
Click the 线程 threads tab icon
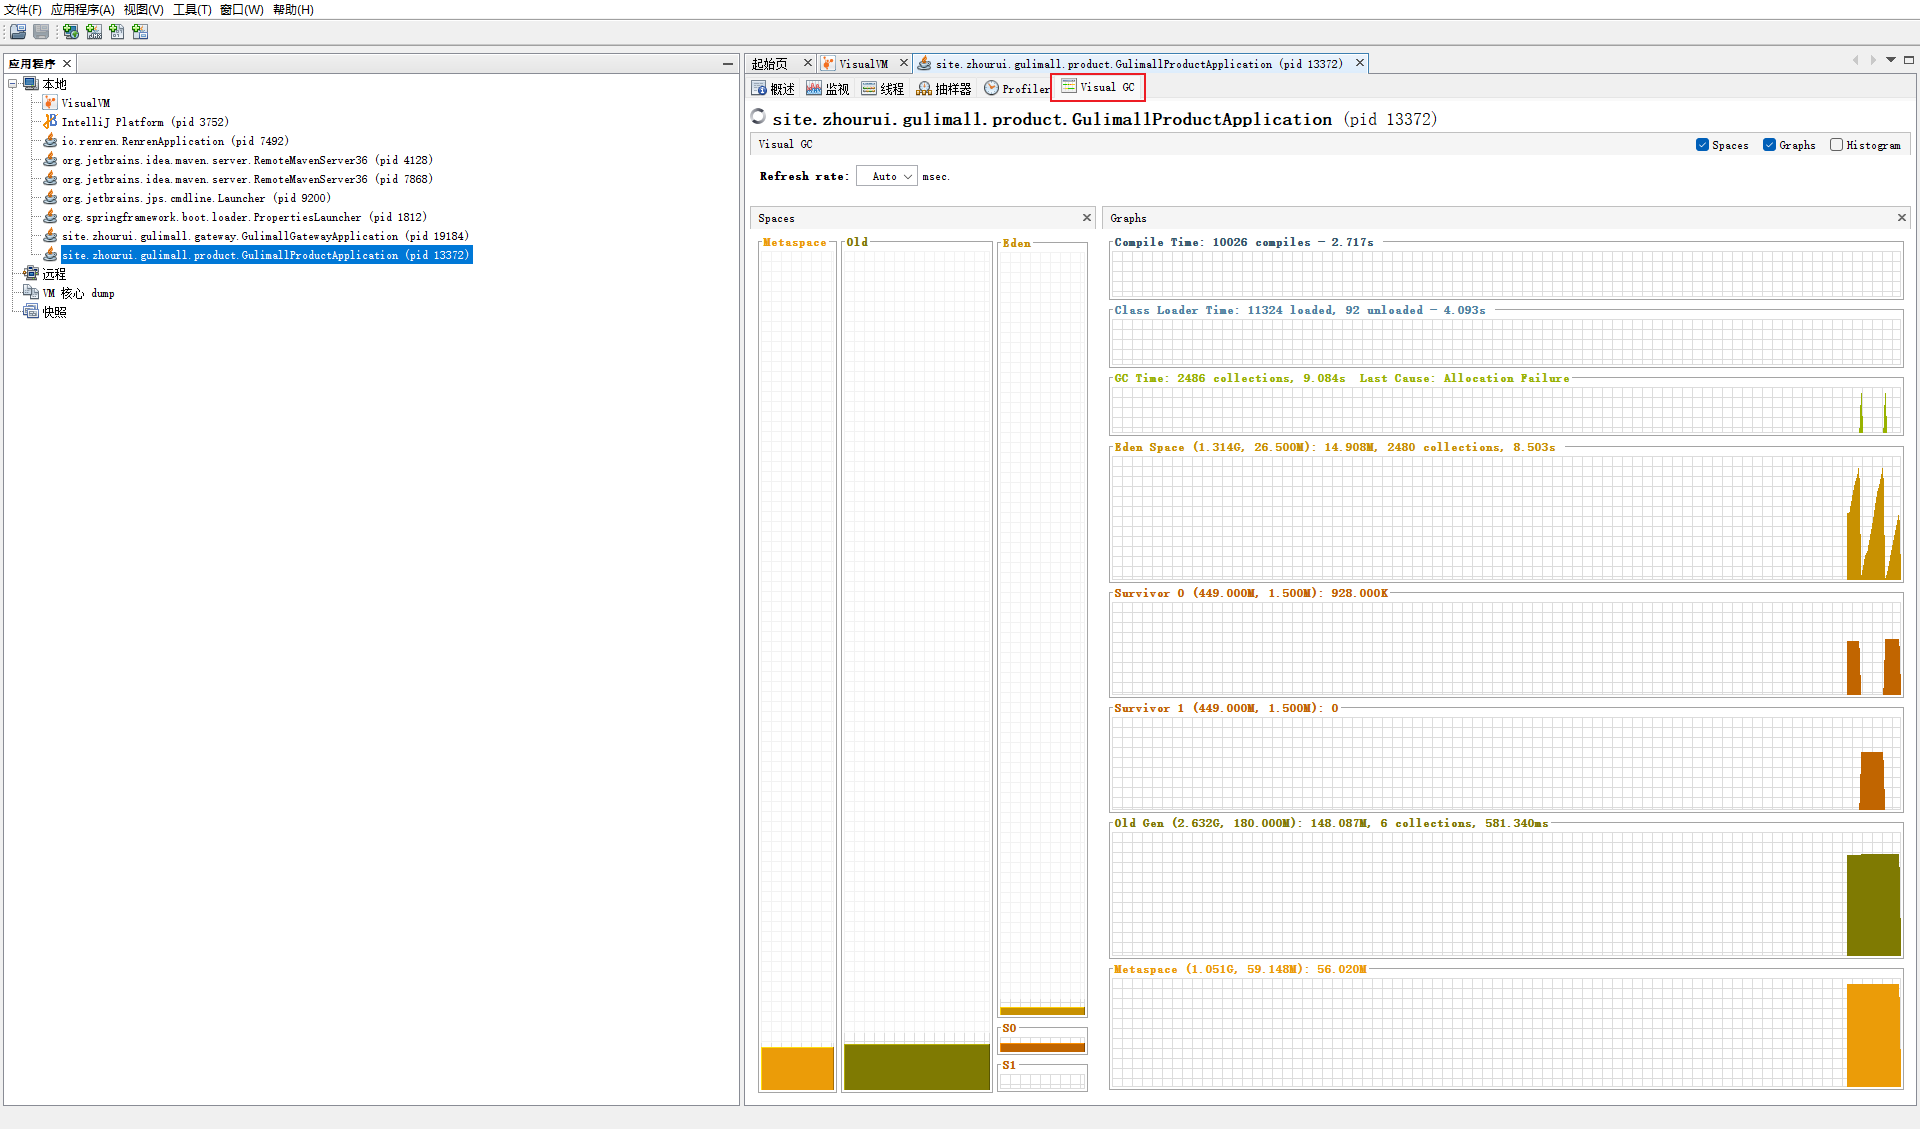pyautogui.click(x=869, y=89)
